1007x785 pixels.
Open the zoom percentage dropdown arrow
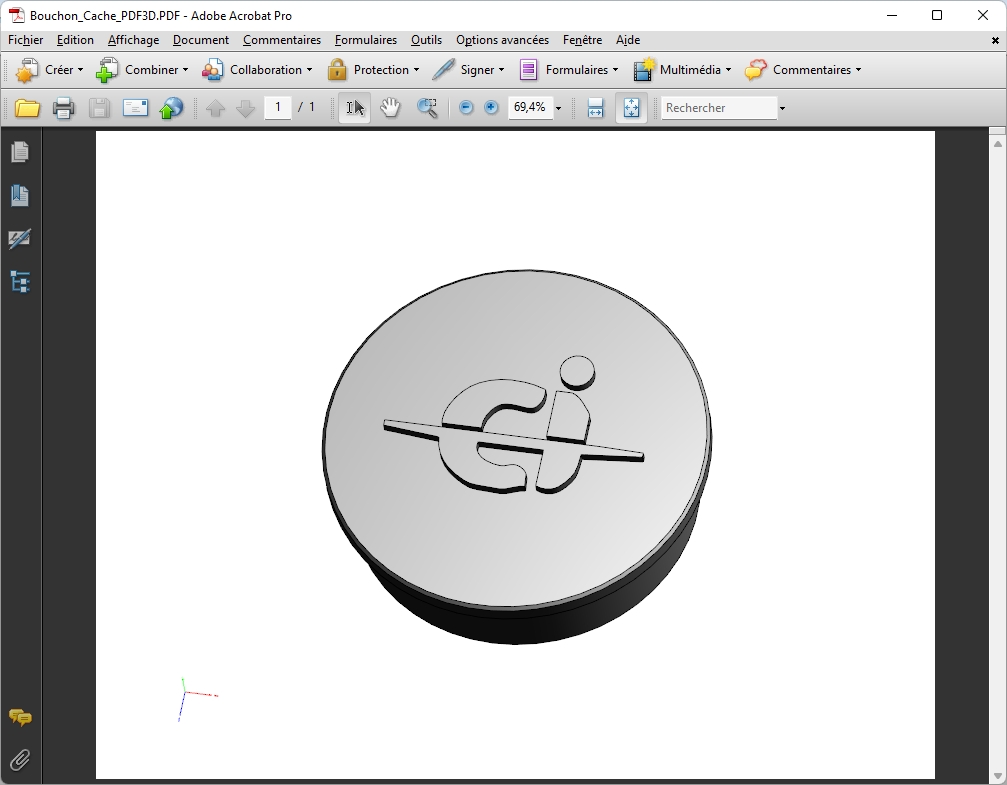coord(558,108)
